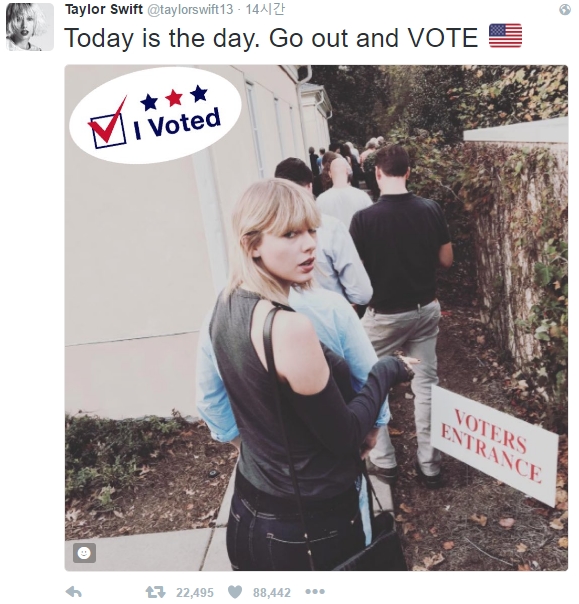Click the 'I Voted' sticker in the photo

(x=155, y=115)
